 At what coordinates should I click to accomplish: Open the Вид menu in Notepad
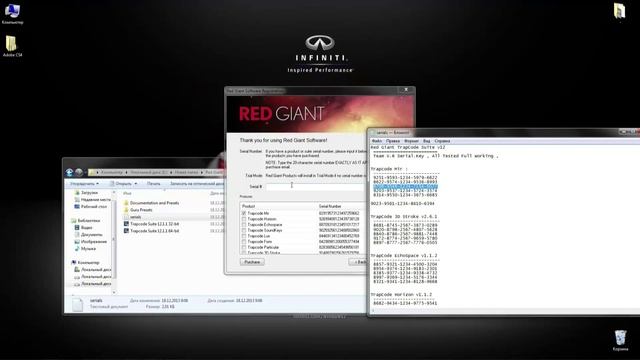click(x=427, y=141)
